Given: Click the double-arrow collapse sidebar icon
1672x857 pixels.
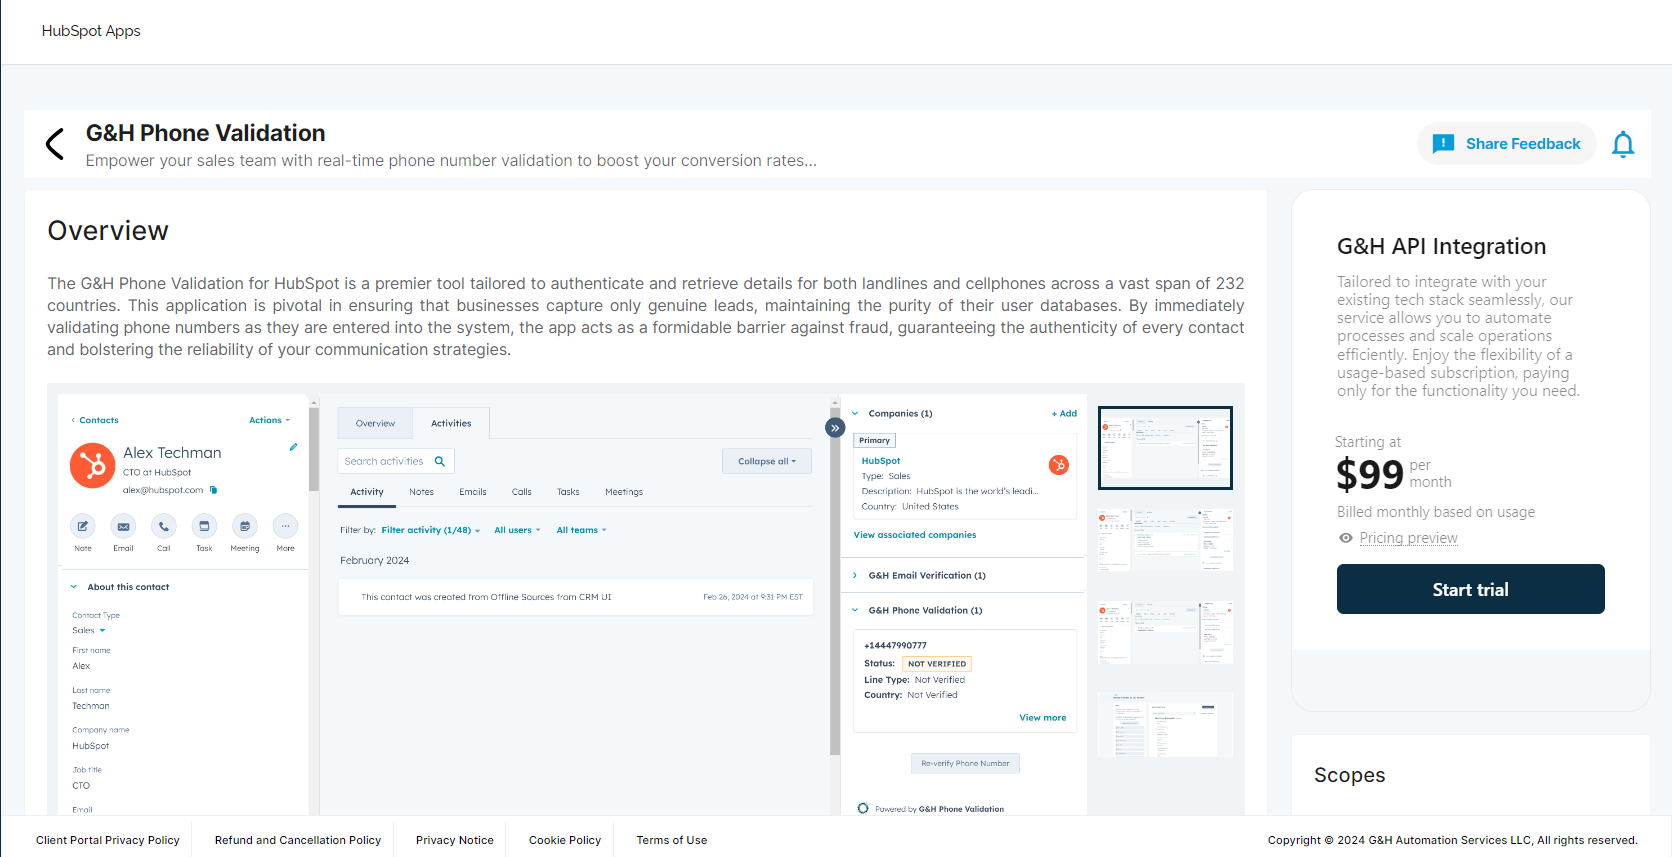Looking at the screenshot, I should pos(835,428).
